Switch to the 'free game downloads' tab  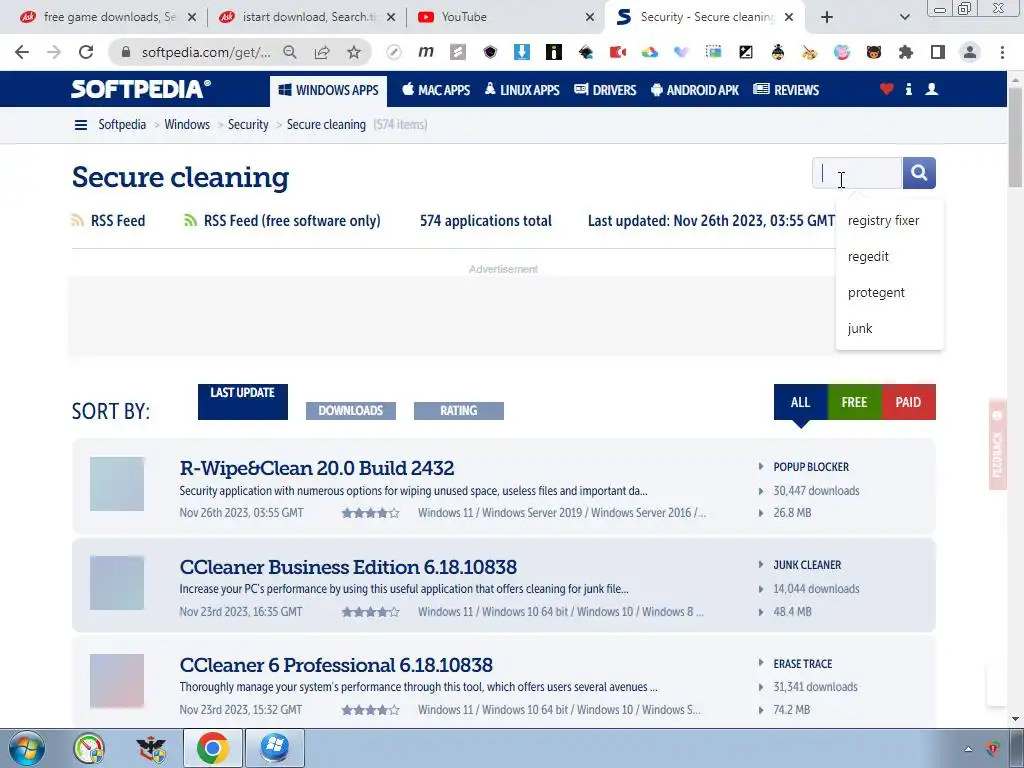point(108,17)
